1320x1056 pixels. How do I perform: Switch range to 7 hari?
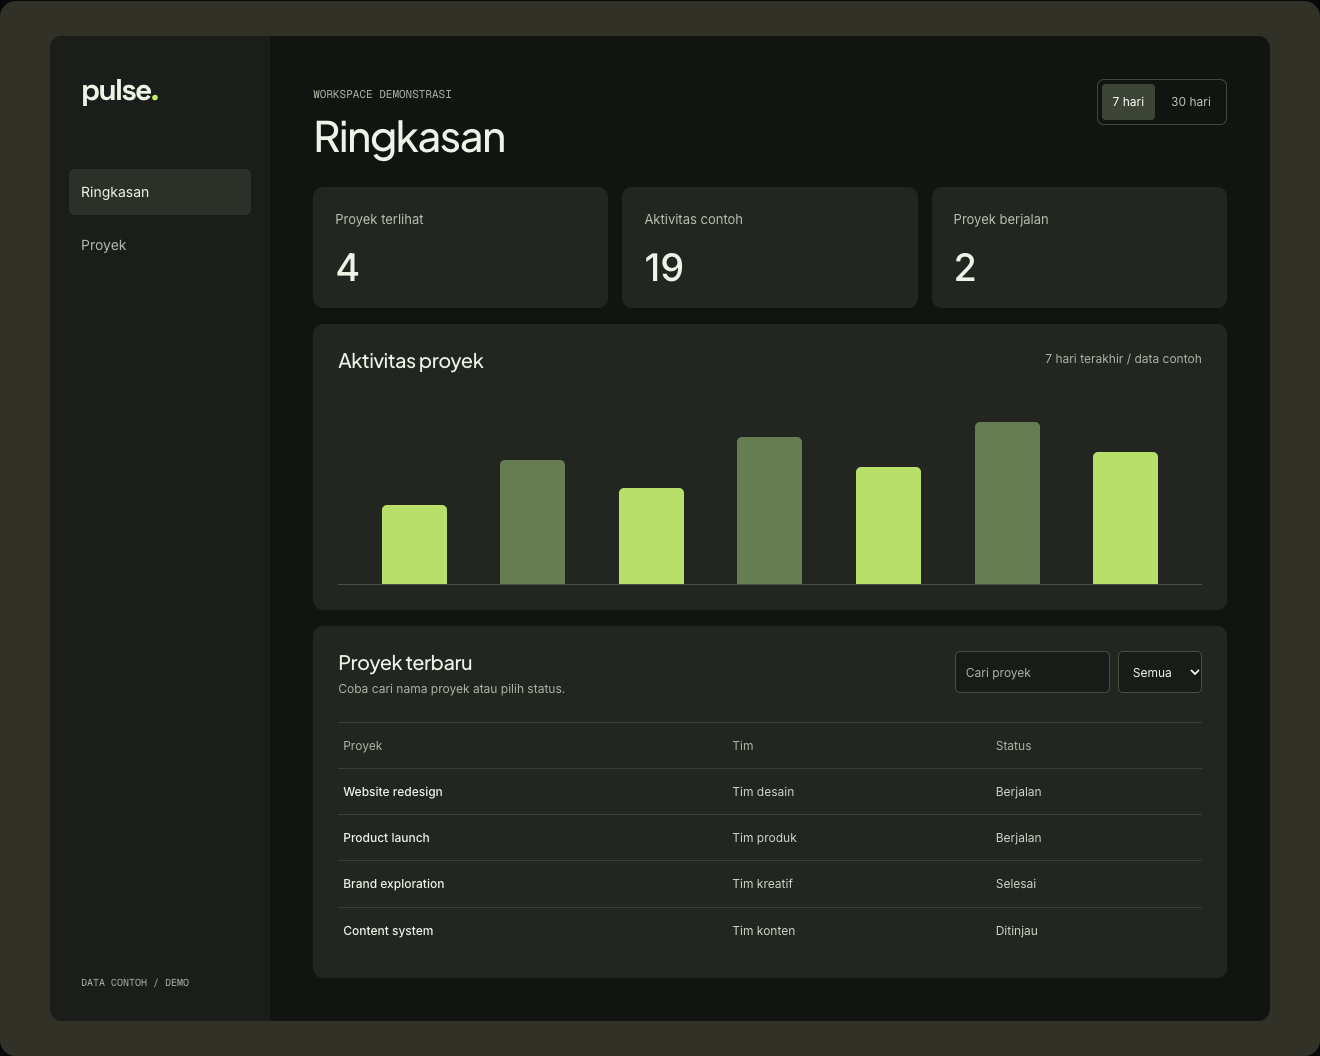click(x=1128, y=102)
